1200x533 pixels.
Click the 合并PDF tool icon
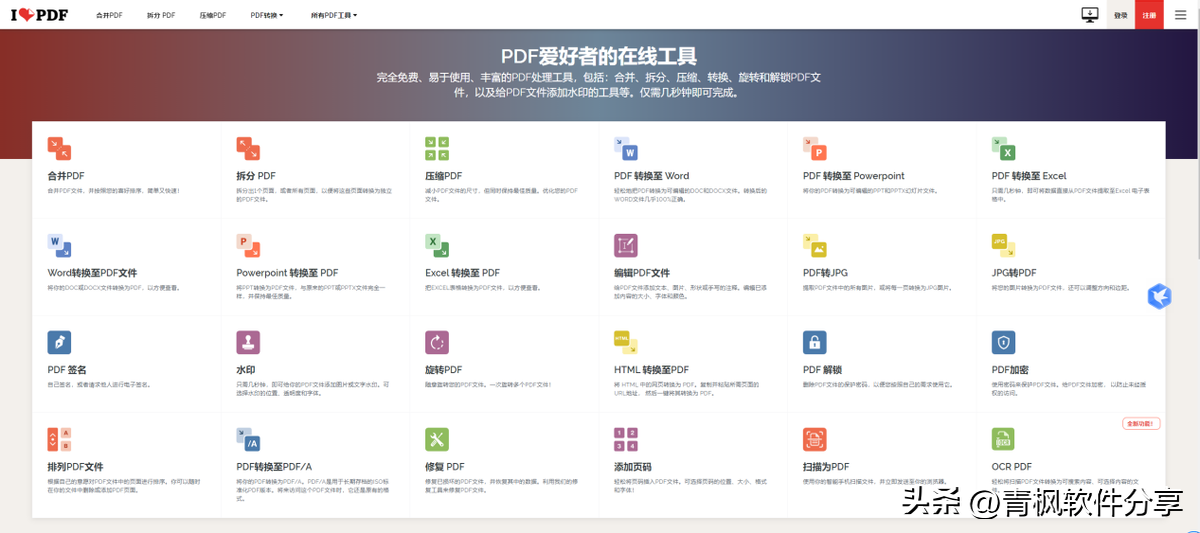tap(59, 148)
